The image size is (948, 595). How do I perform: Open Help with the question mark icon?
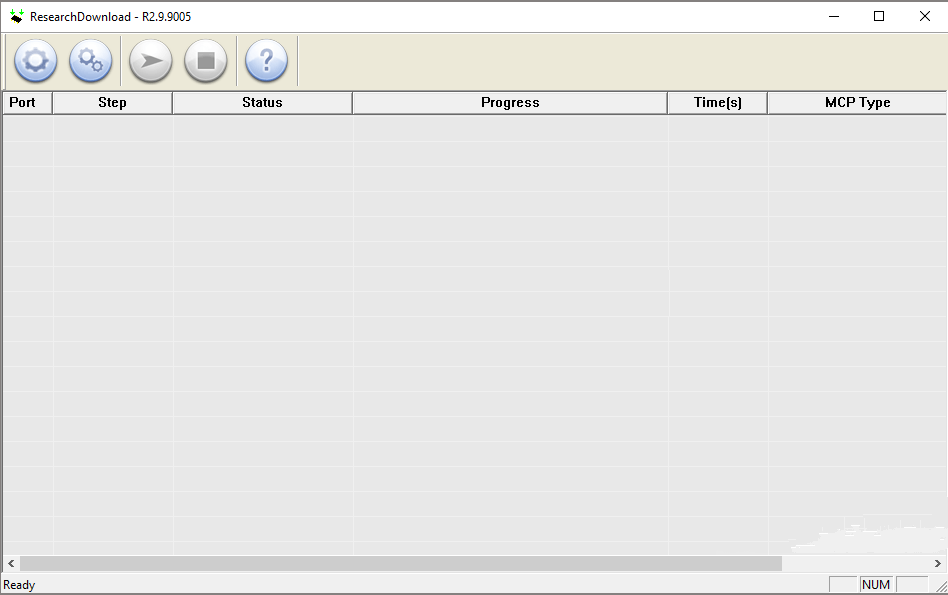coord(266,61)
